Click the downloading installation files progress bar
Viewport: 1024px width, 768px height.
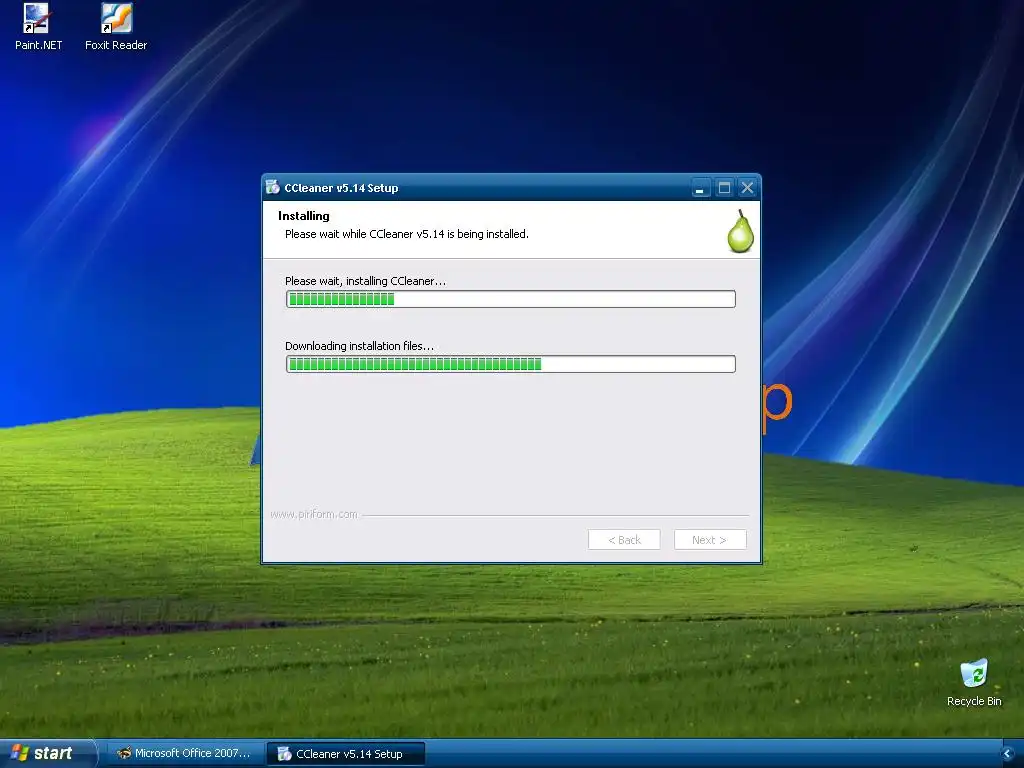(511, 364)
